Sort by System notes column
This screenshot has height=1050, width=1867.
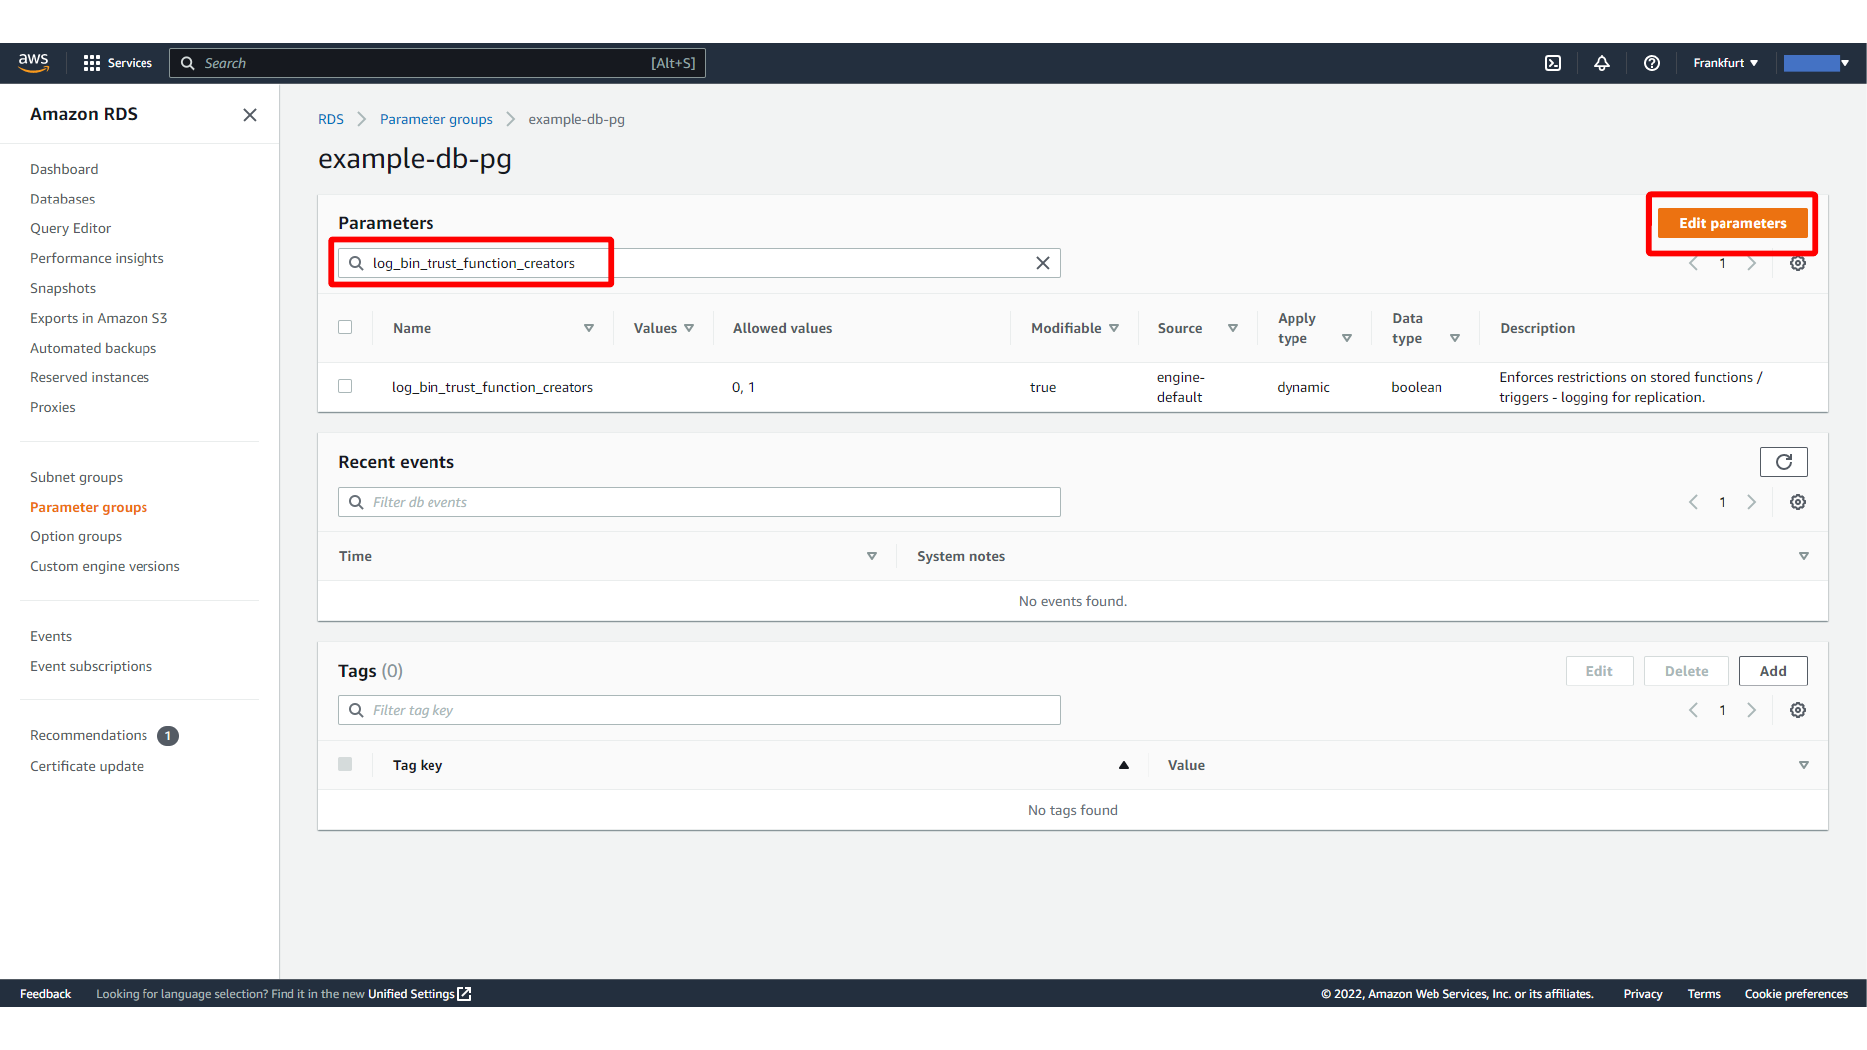pos(1804,556)
